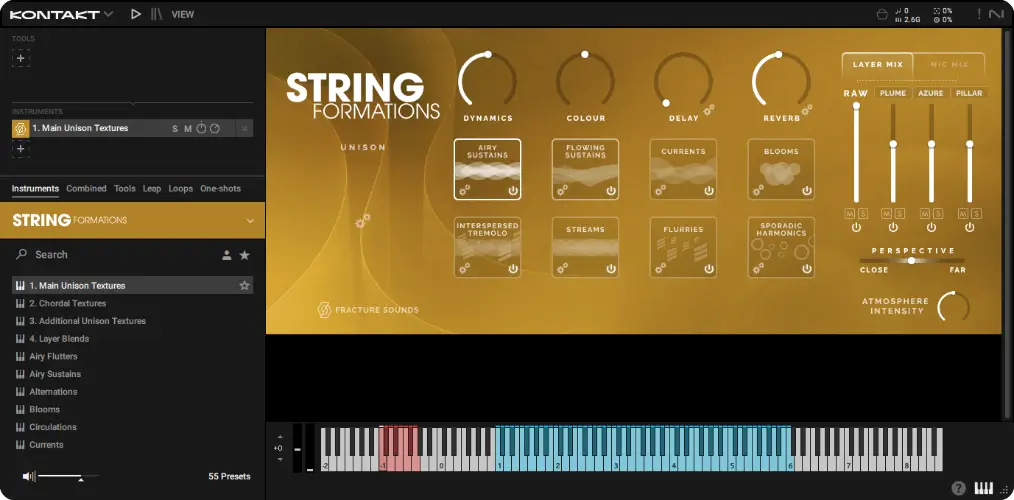Viewport: 1014px width, 500px height.
Task: Click the Colour knob
Action: coord(585,81)
